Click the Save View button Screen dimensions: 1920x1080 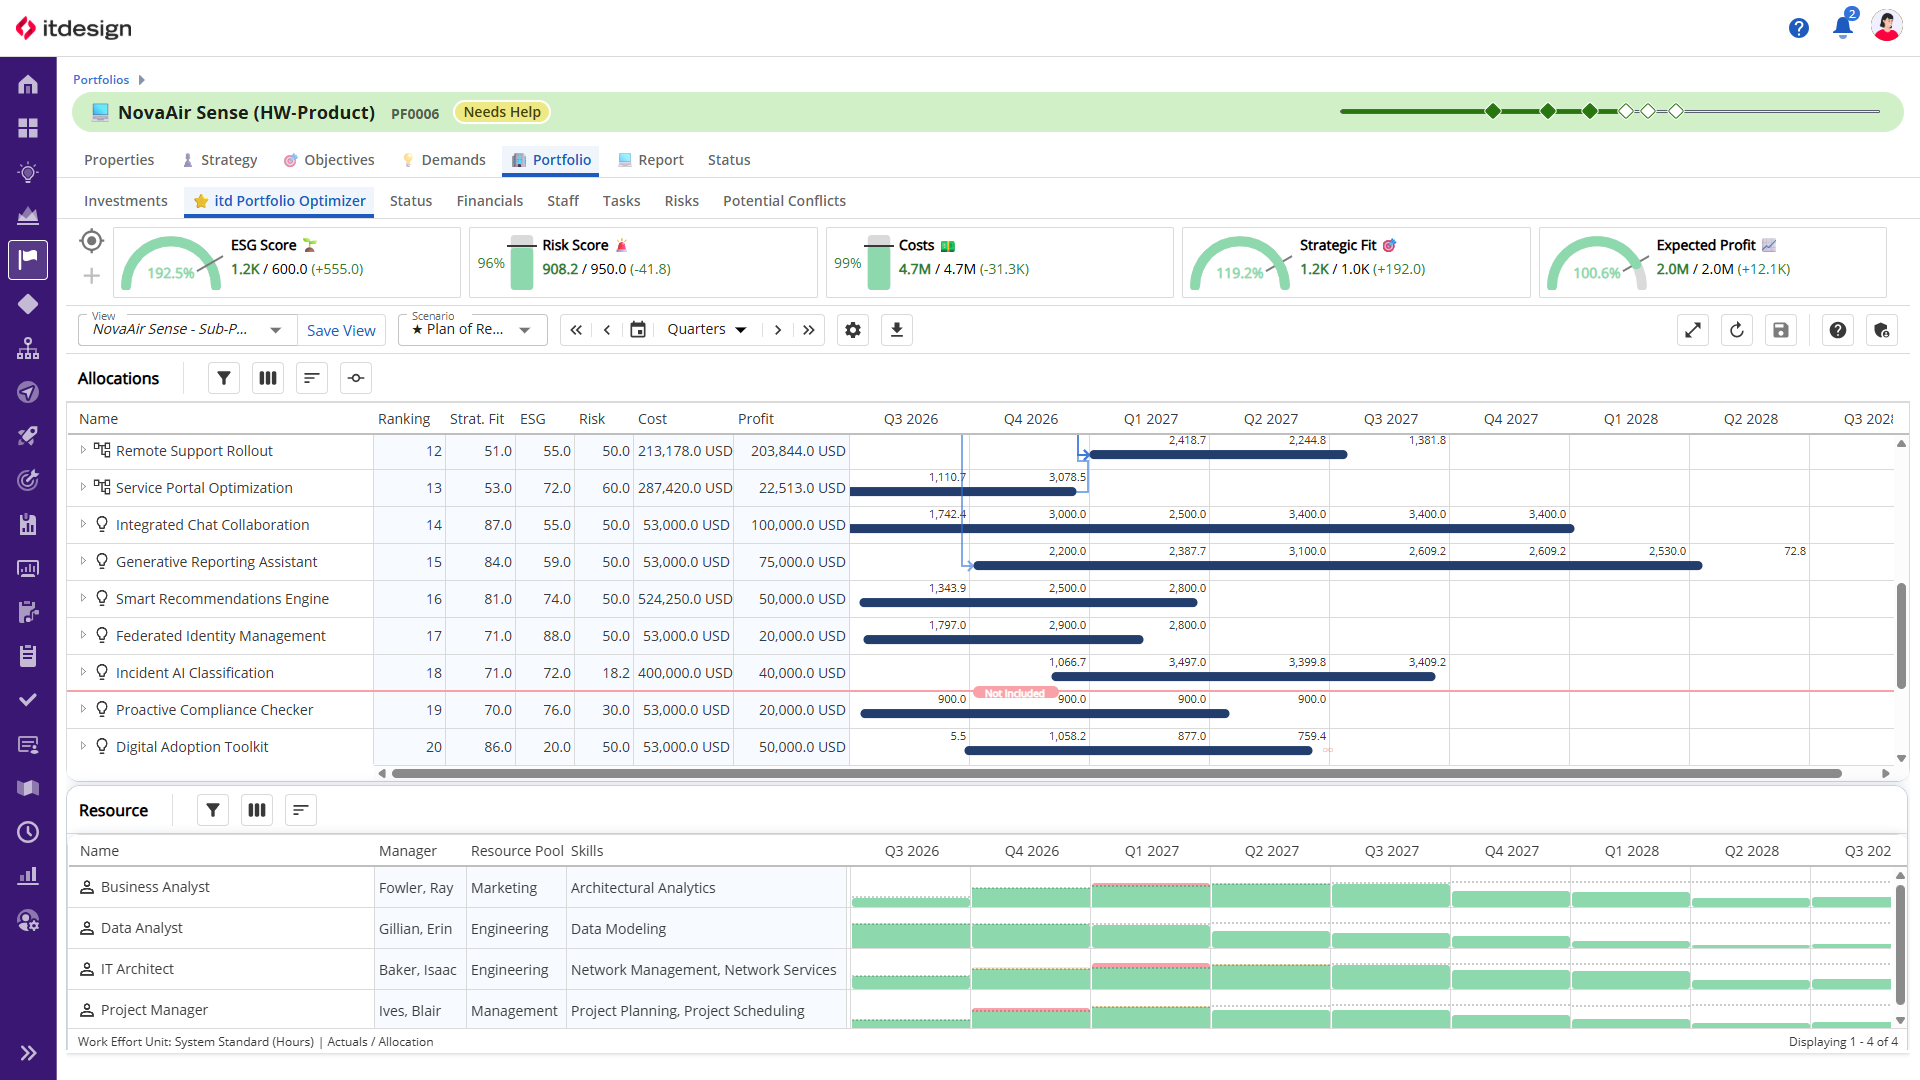[x=341, y=331]
